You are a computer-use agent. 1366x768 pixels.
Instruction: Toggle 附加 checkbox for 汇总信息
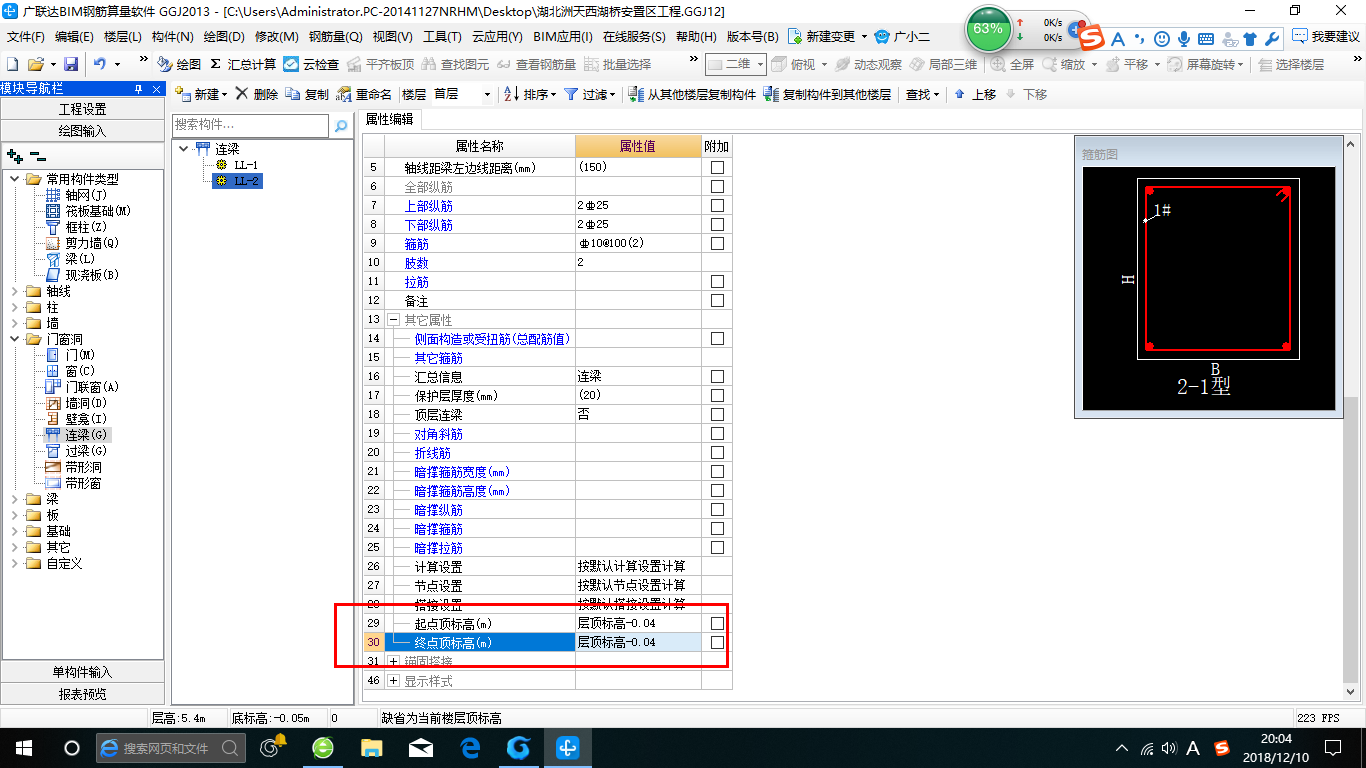point(717,377)
